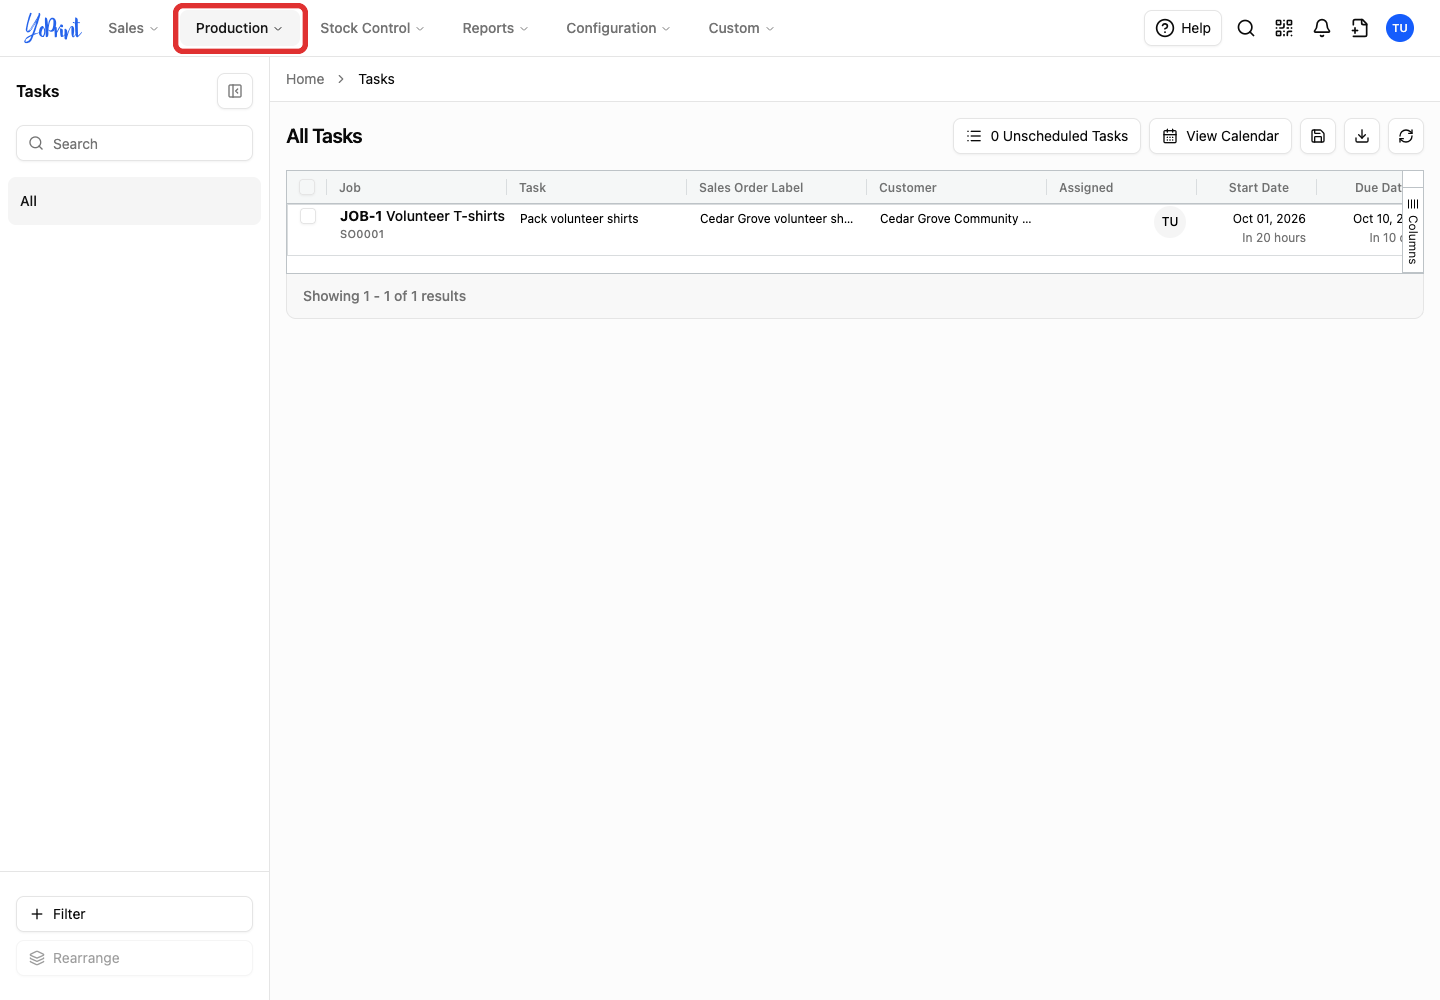Expand the Stock Control menu
Viewport: 1440px width, 1000px height.
372,28
